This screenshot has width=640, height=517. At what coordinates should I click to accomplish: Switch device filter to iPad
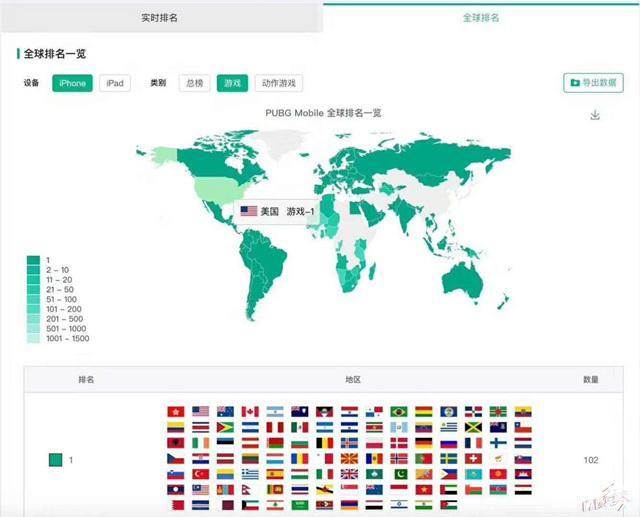(x=115, y=83)
